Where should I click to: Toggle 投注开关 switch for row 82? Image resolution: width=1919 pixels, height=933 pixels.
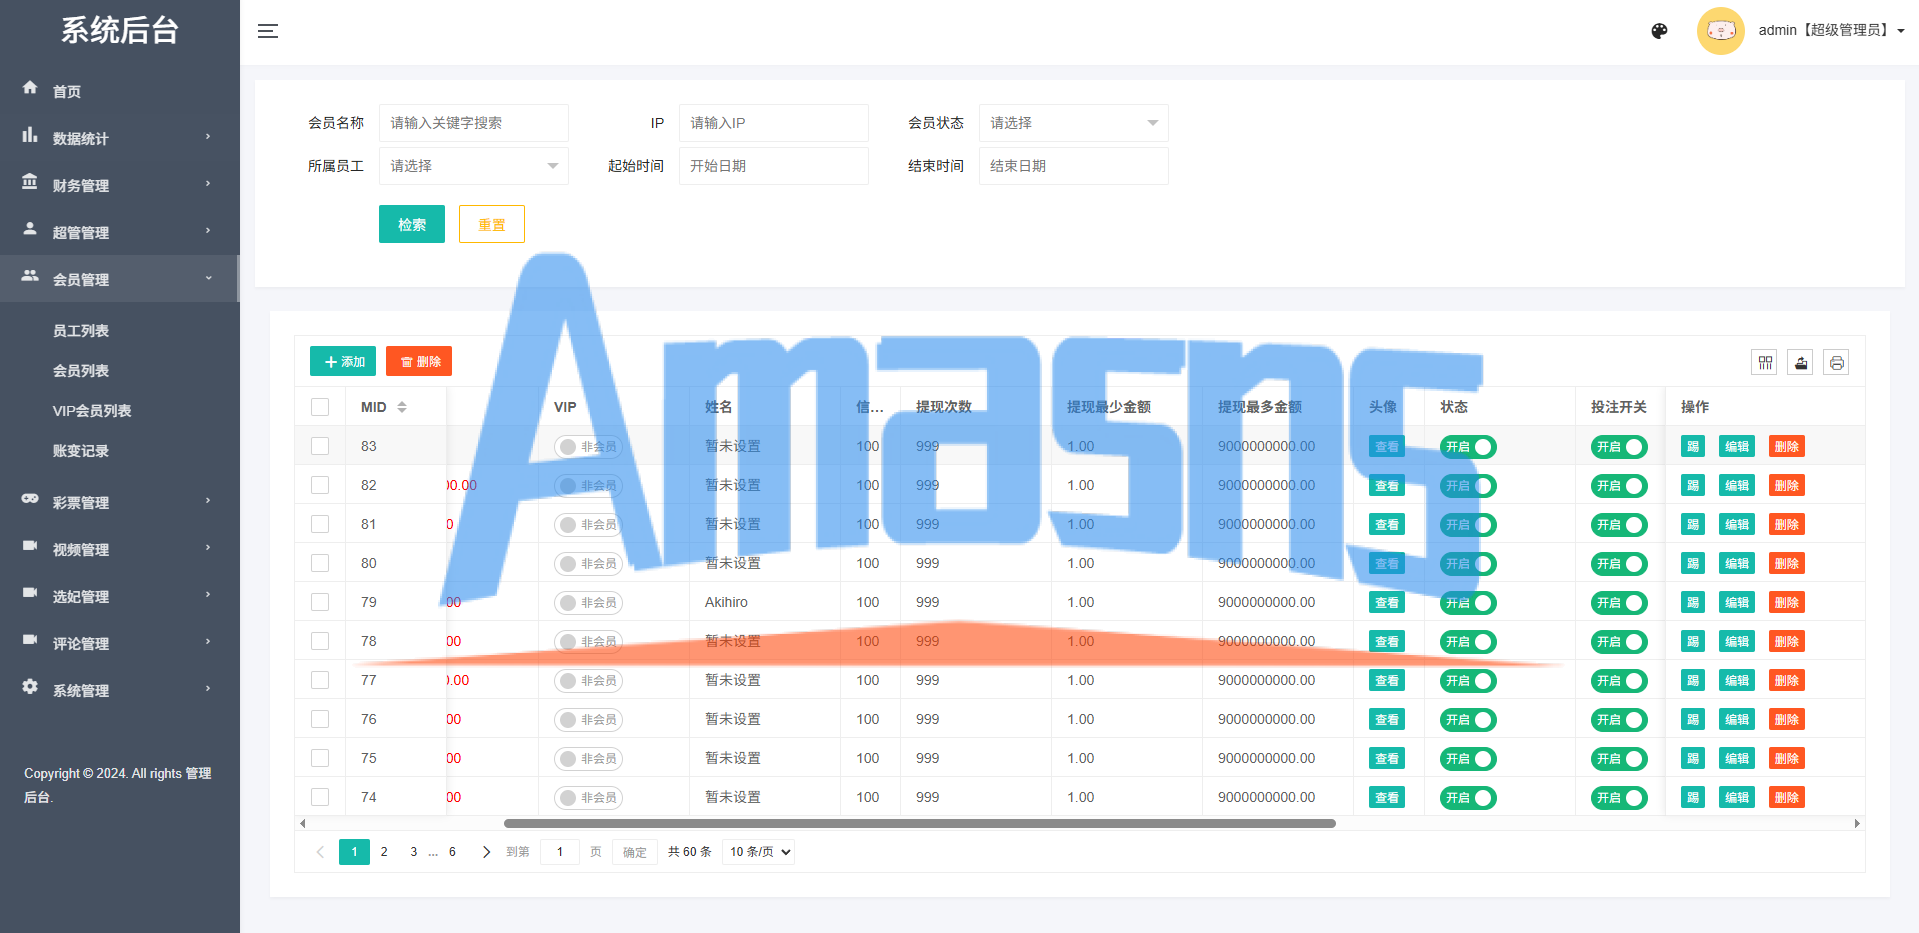(x=1619, y=486)
